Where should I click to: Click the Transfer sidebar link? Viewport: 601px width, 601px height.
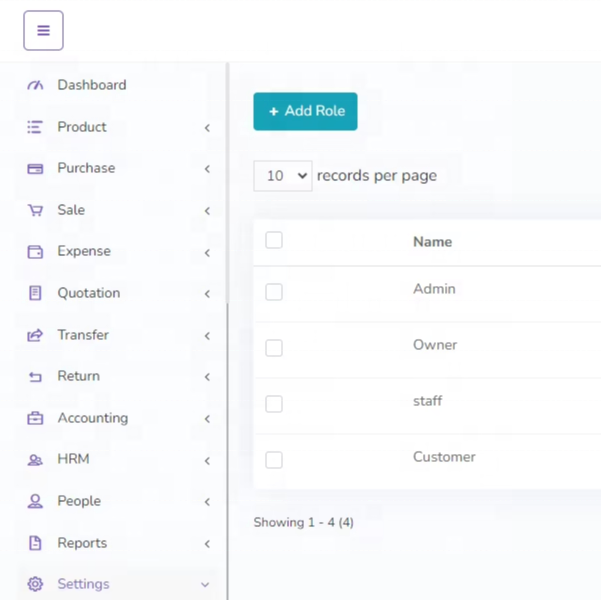pos(83,335)
